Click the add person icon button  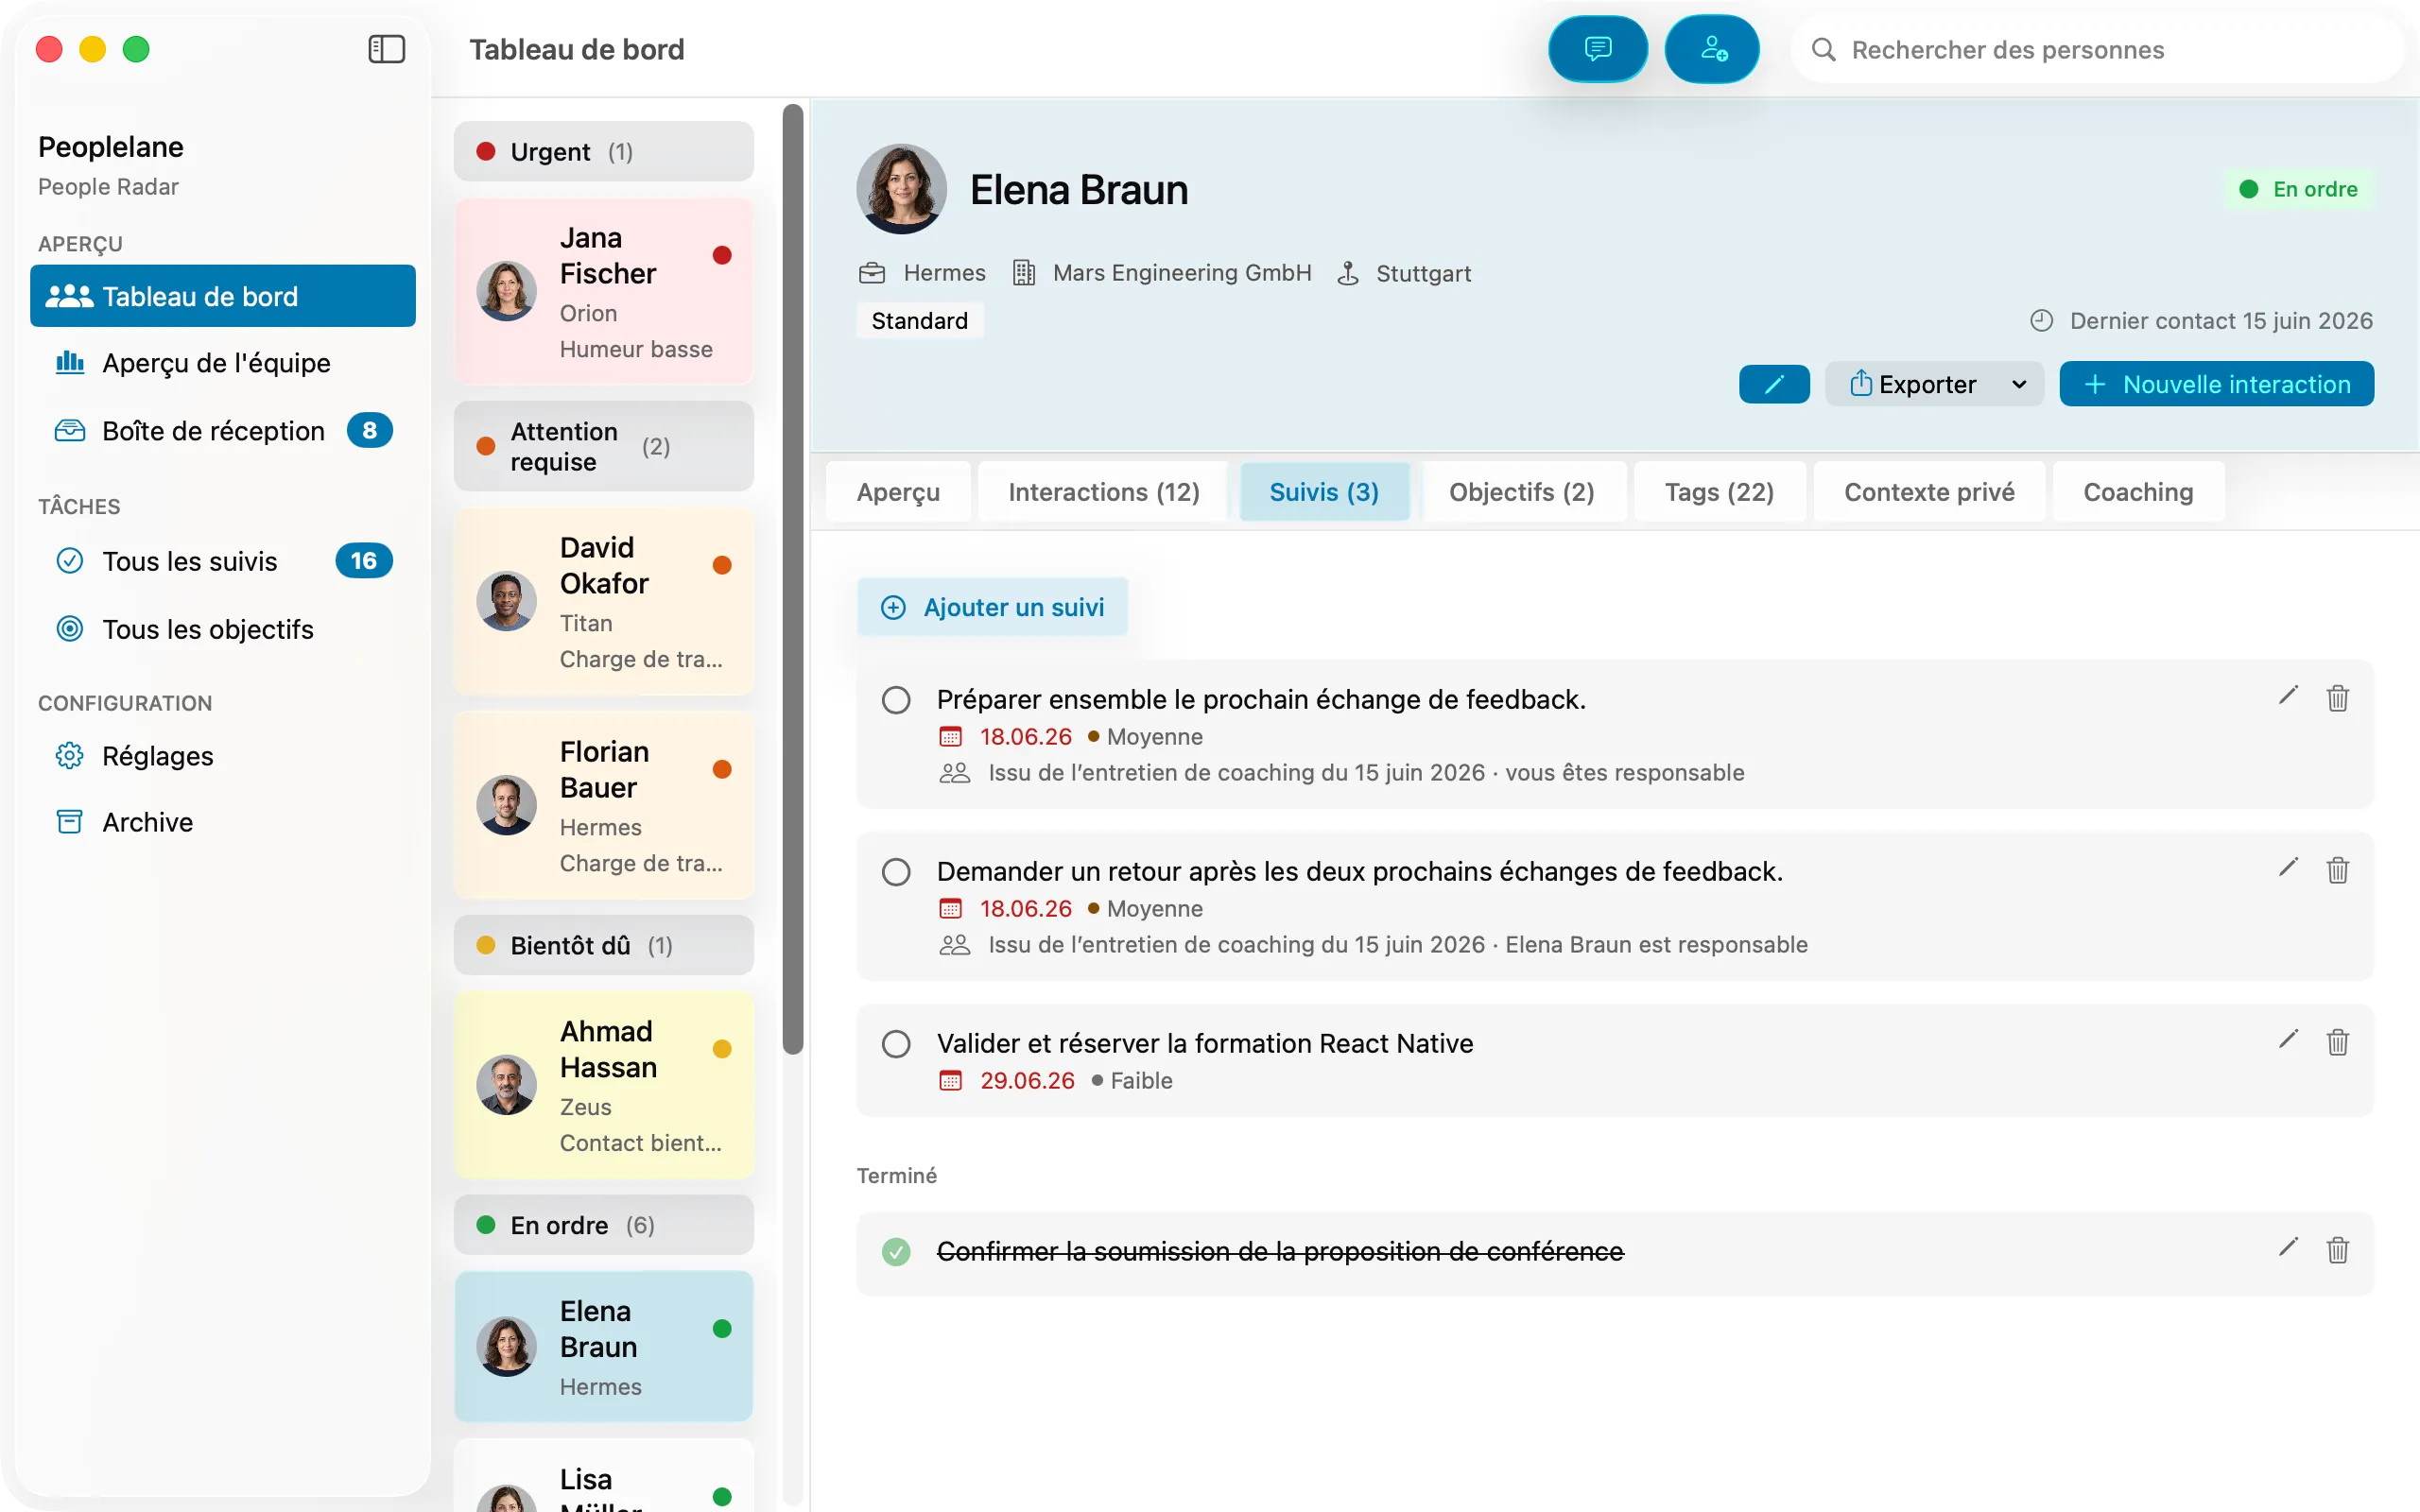[x=1711, y=49]
